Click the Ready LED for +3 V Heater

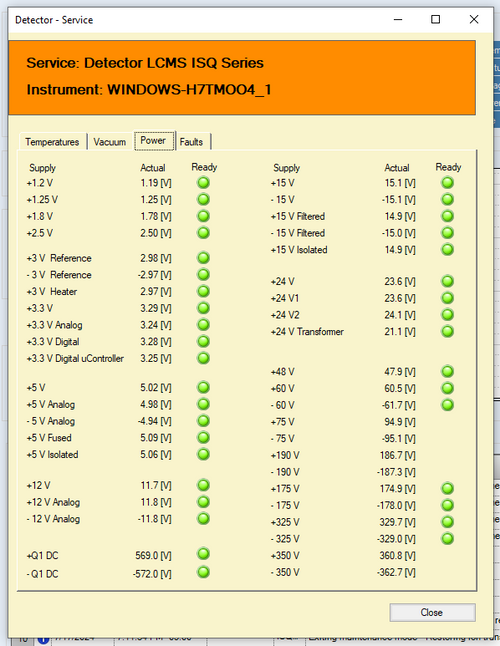pyautogui.click(x=203, y=291)
